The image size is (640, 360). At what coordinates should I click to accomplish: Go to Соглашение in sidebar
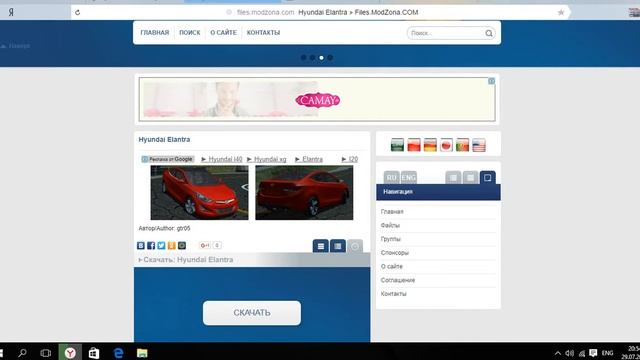coord(398,280)
